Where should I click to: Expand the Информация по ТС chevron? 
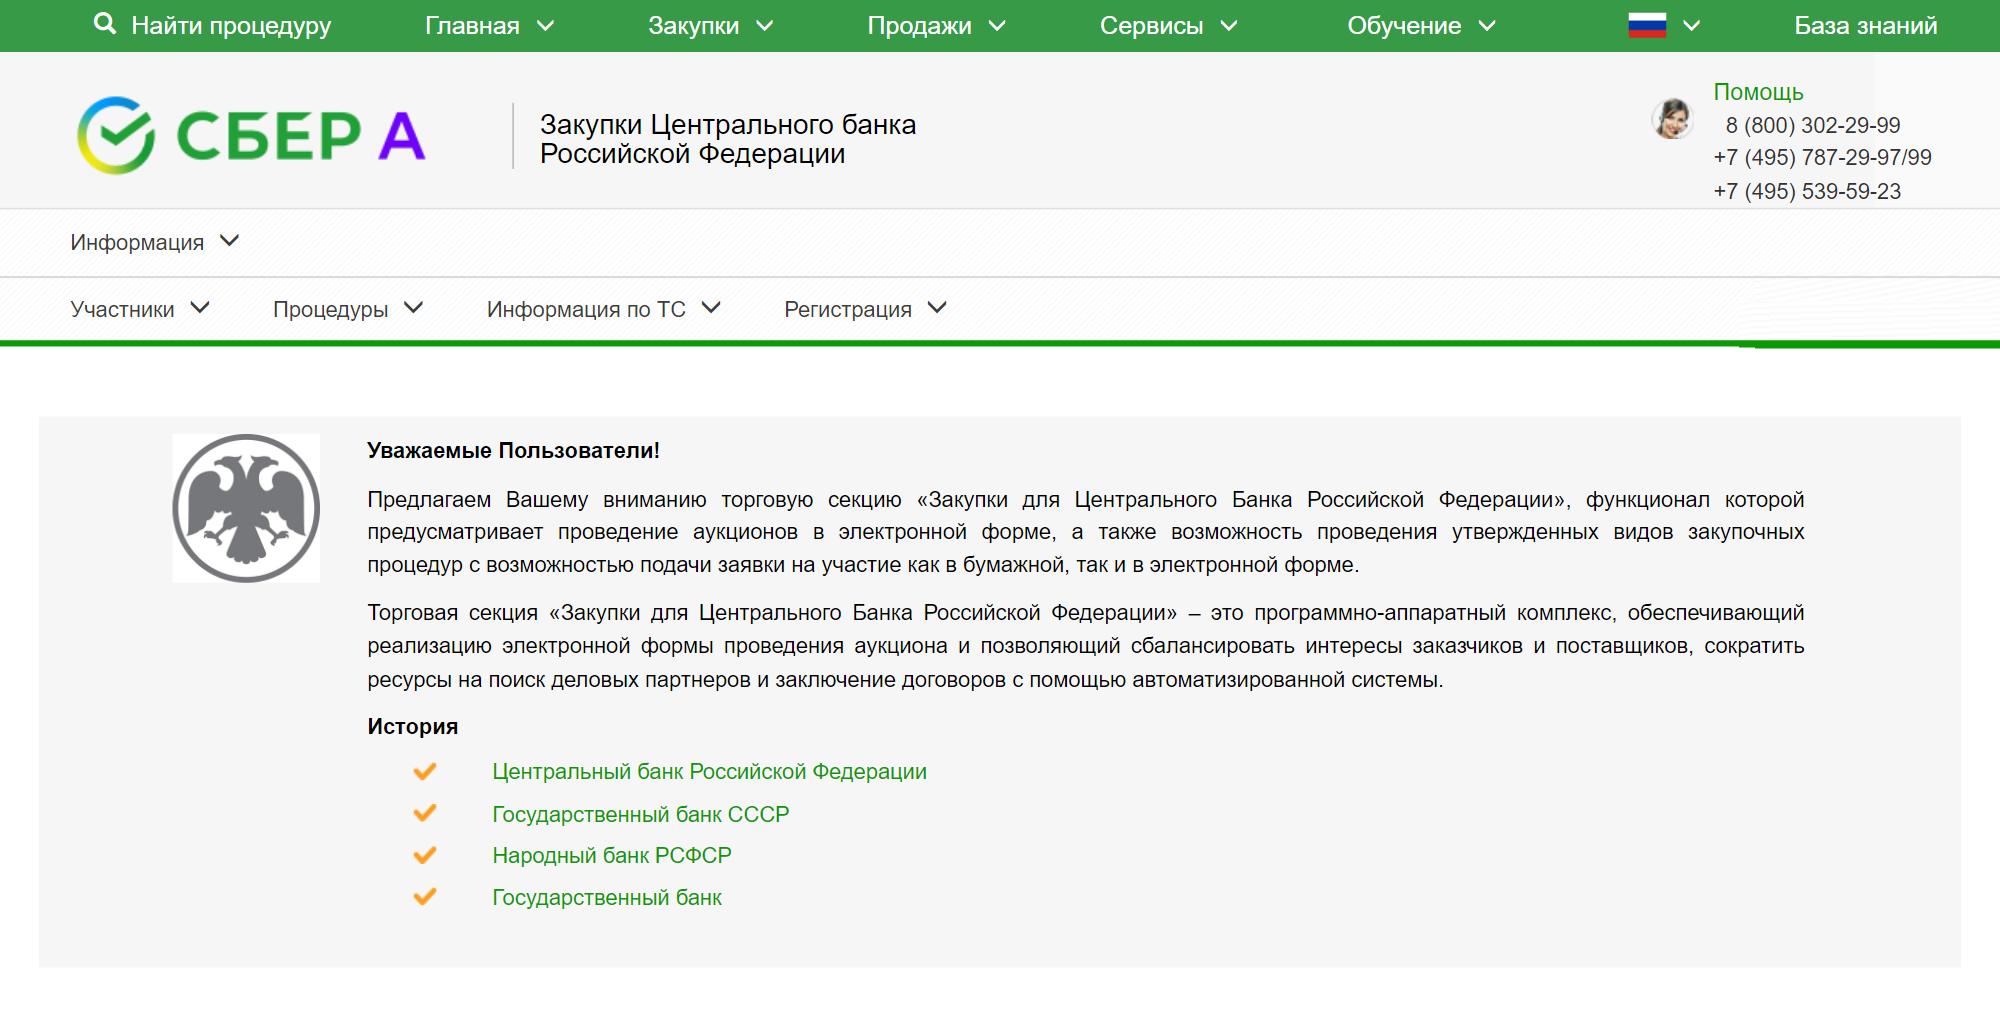point(711,308)
